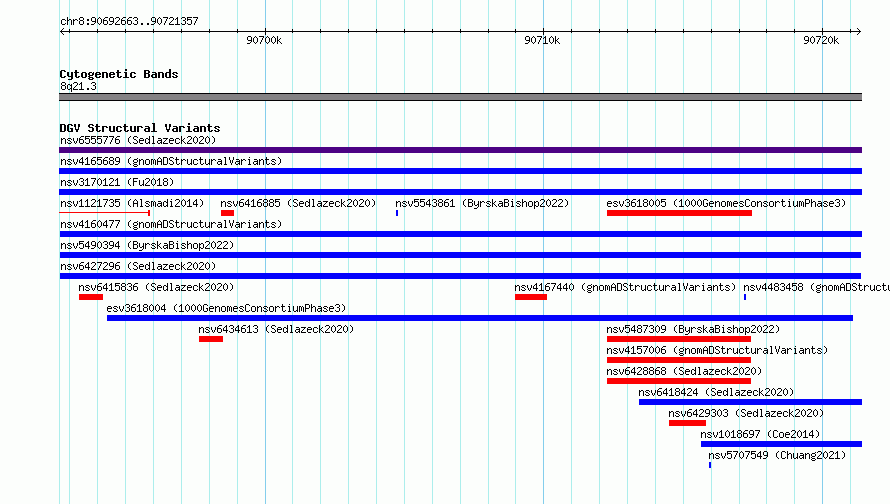Select the blue bar under nsv4160477

coord(460,234)
